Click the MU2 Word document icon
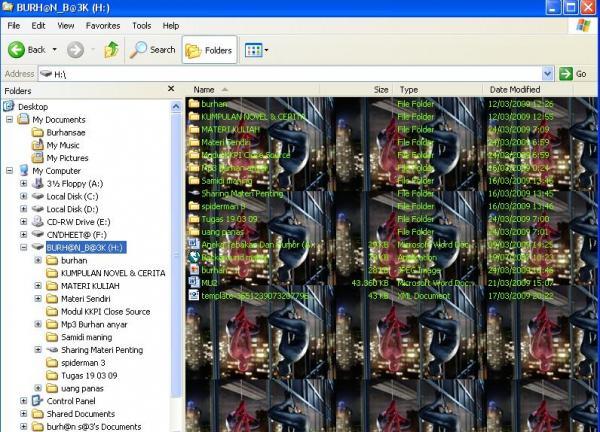 click(194, 282)
